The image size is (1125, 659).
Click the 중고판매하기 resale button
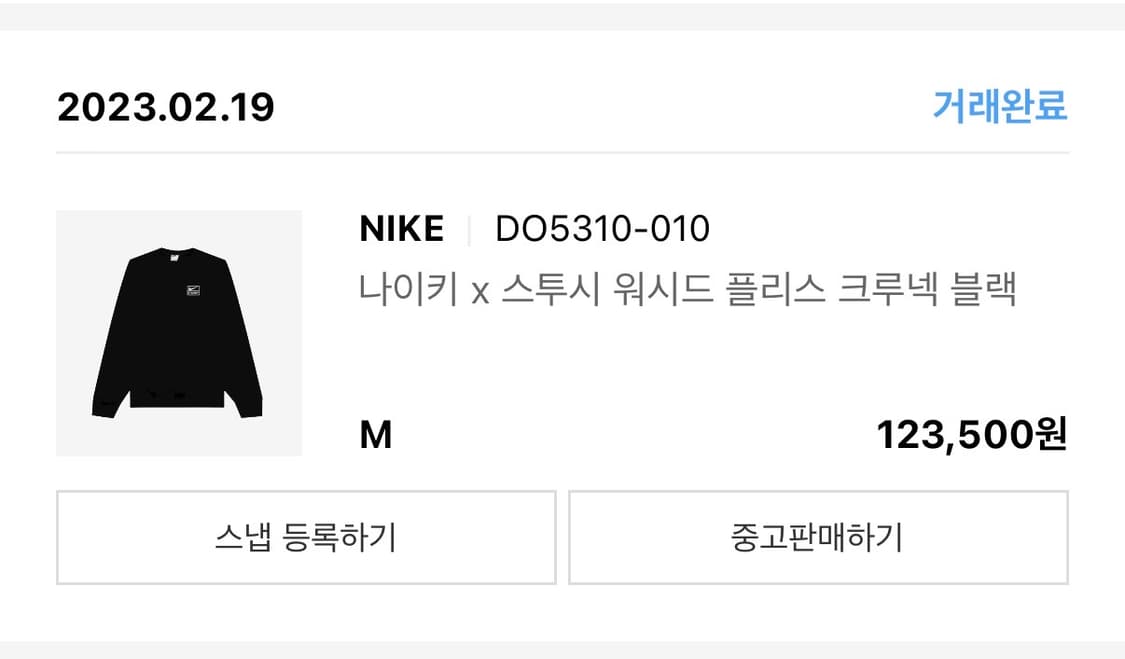click(x=820, y=537)
